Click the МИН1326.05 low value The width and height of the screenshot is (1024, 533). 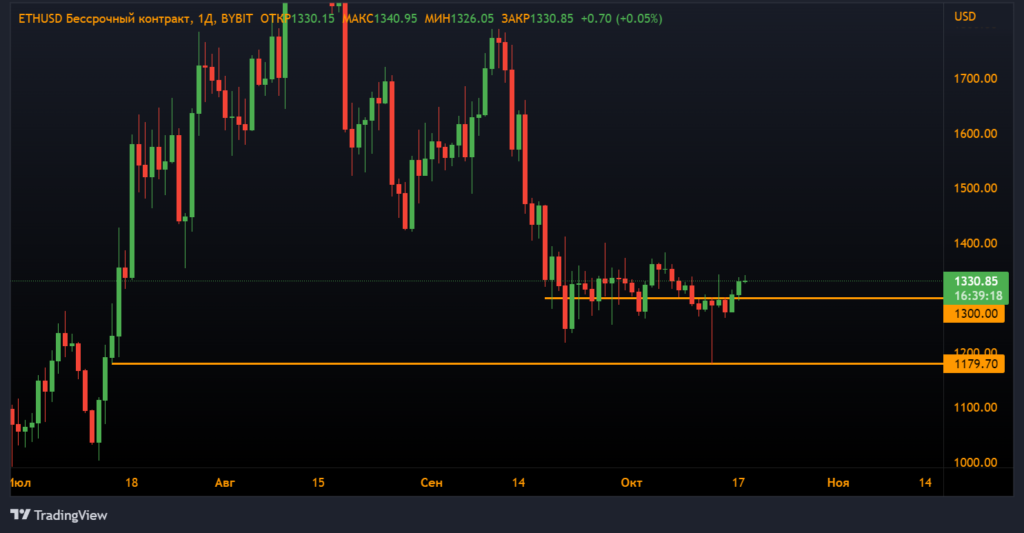[x=459, y=19]
